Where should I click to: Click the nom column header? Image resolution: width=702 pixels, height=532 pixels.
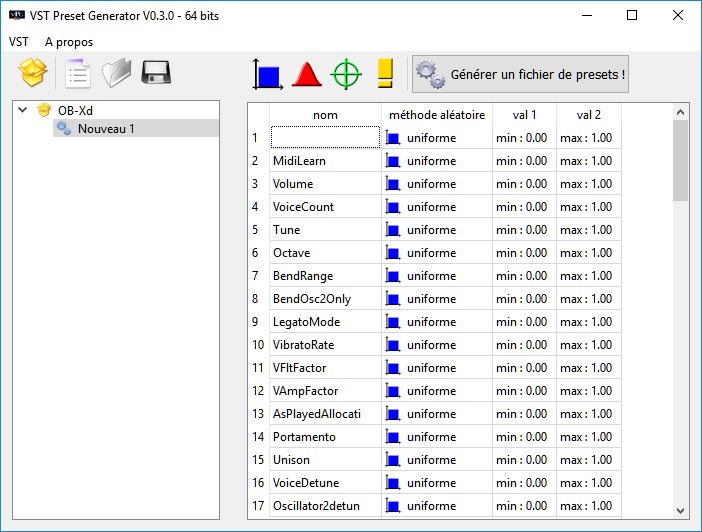click(325, 115)
